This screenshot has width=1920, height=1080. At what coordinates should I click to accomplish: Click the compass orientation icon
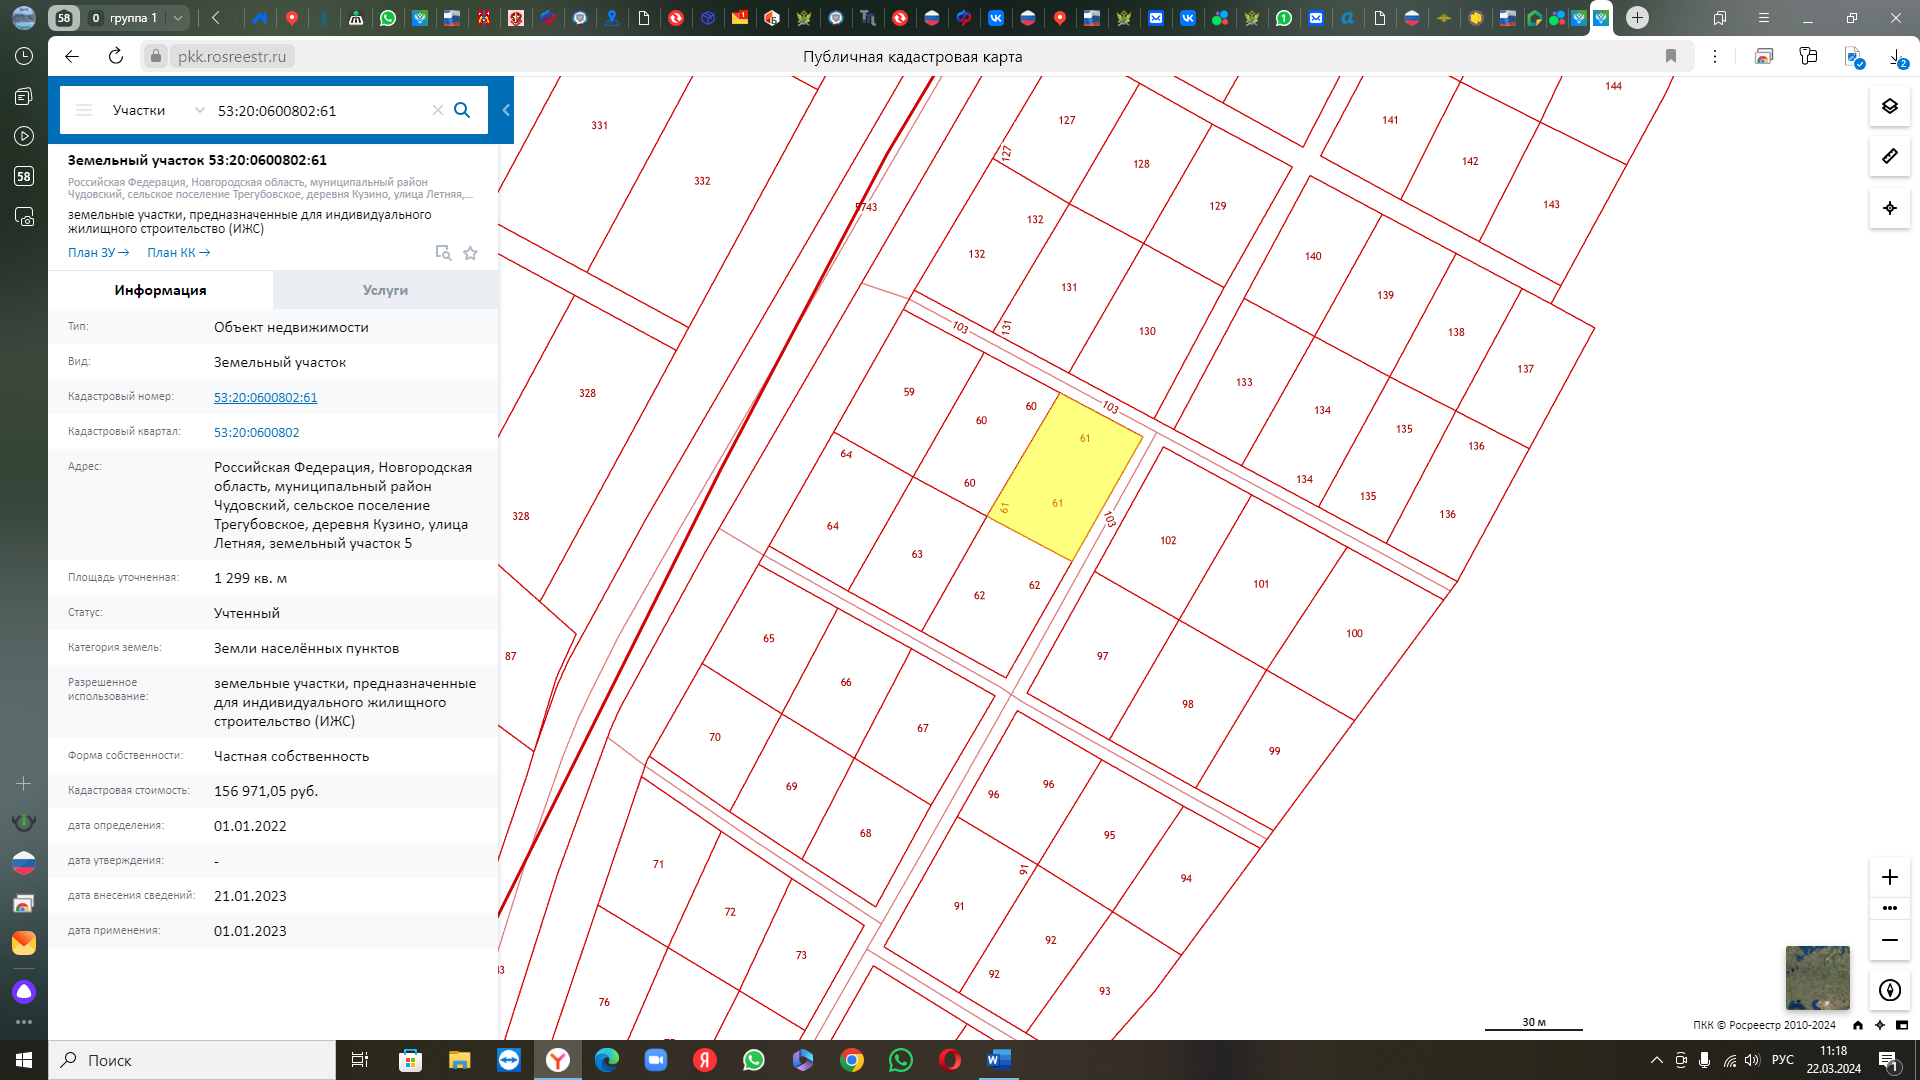tap(1889, 990)
